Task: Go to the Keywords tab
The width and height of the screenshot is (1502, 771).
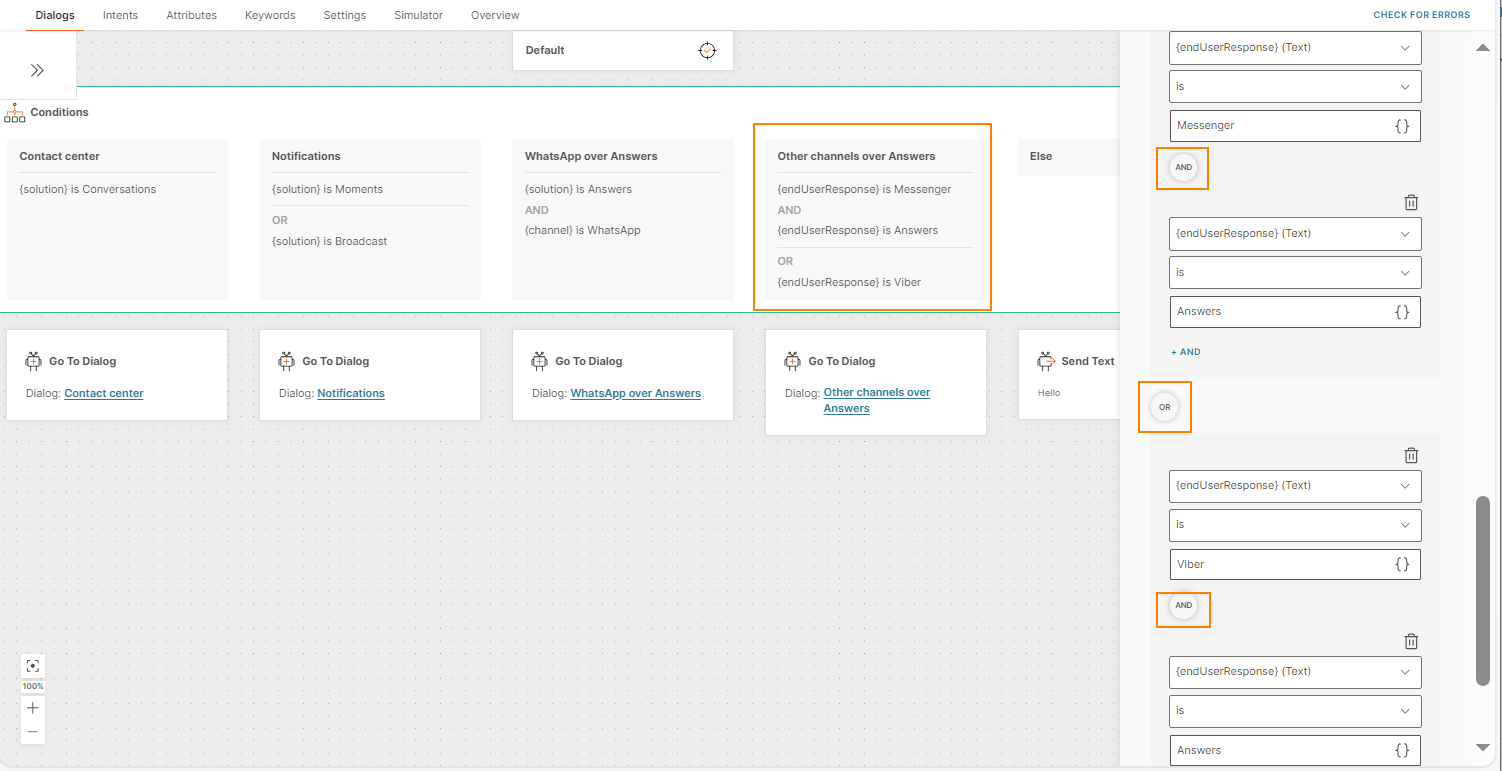Action: [270, 15]
